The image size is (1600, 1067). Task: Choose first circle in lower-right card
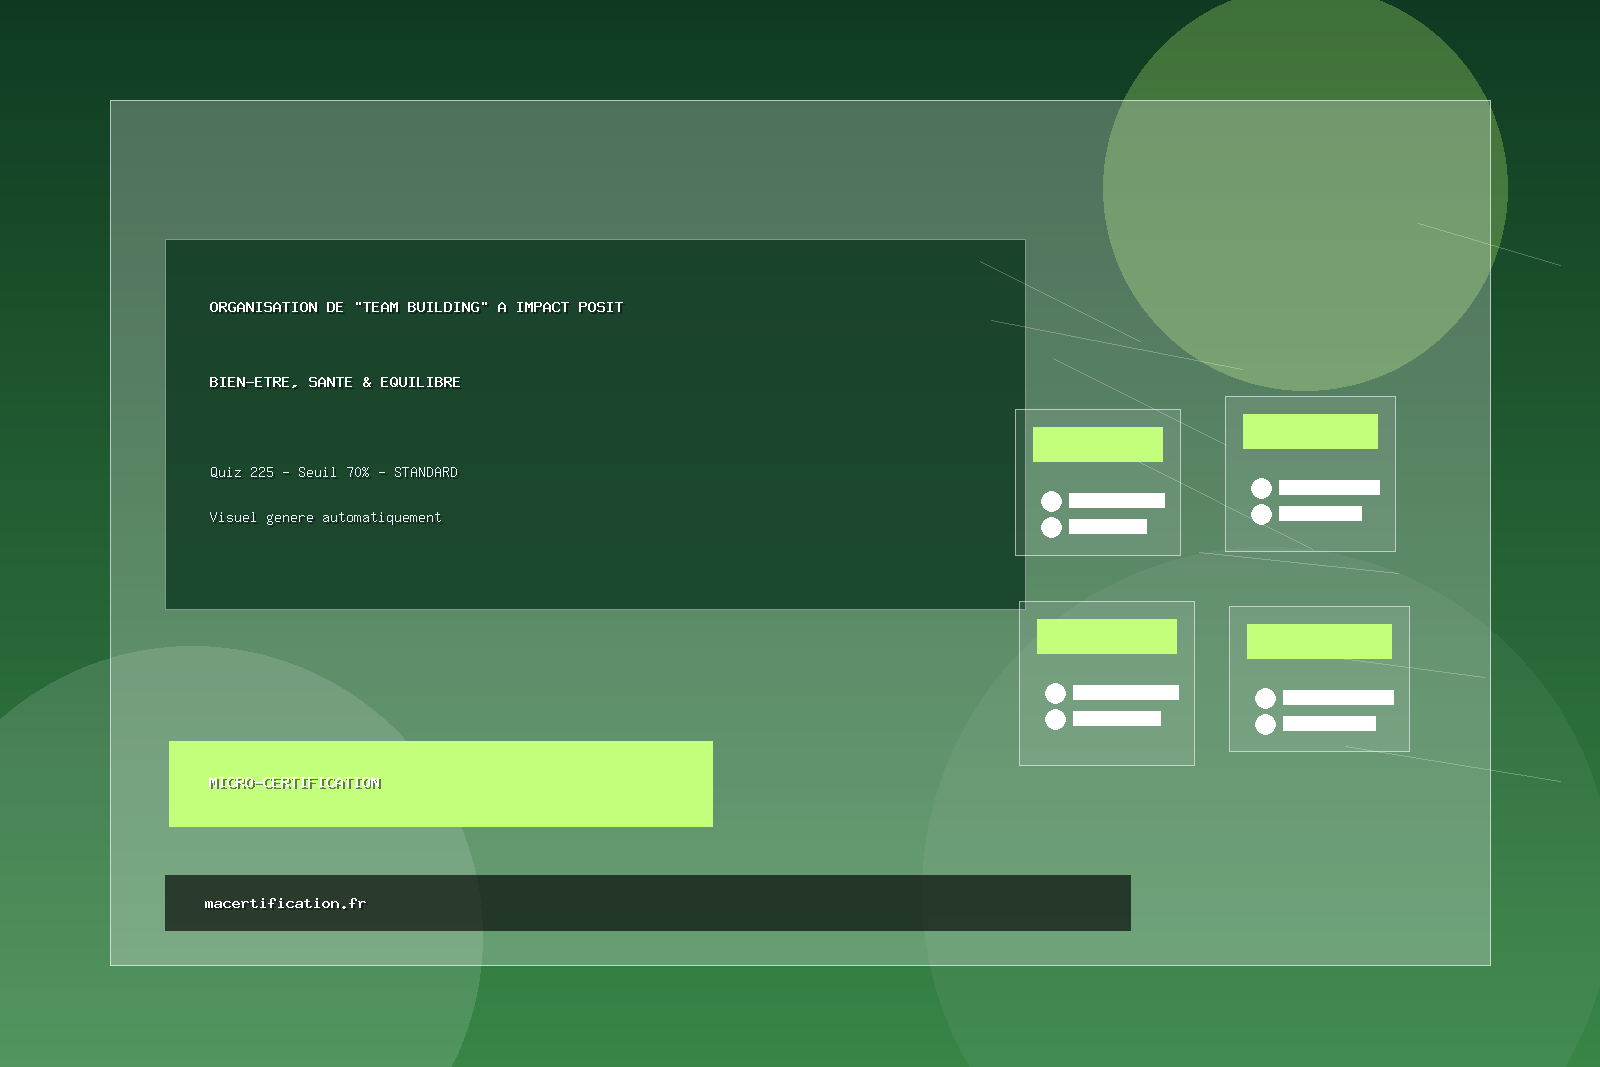click(1265, 698)
